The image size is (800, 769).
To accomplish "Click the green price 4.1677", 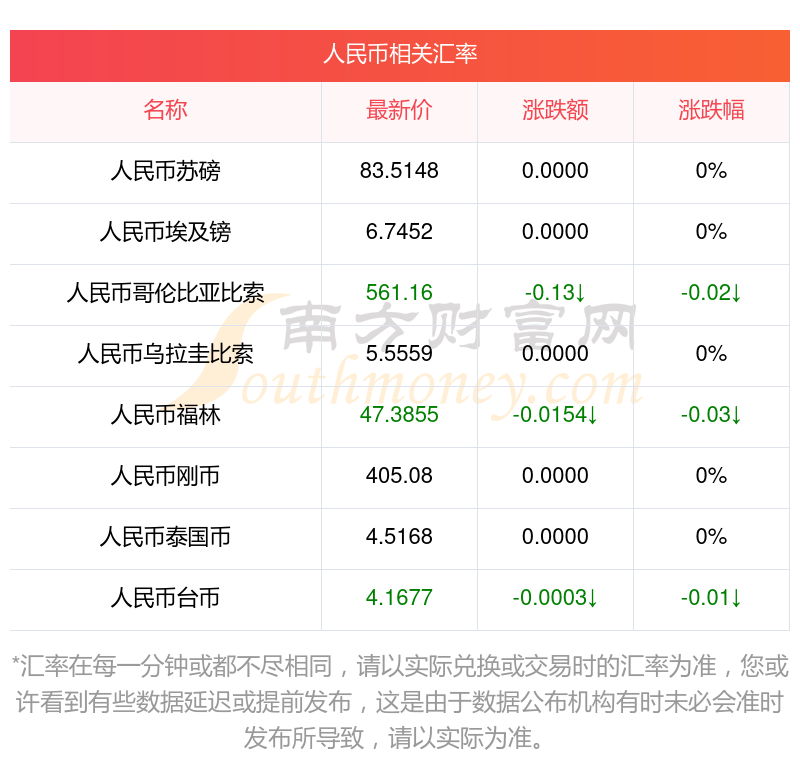I will tap(399, 598).
